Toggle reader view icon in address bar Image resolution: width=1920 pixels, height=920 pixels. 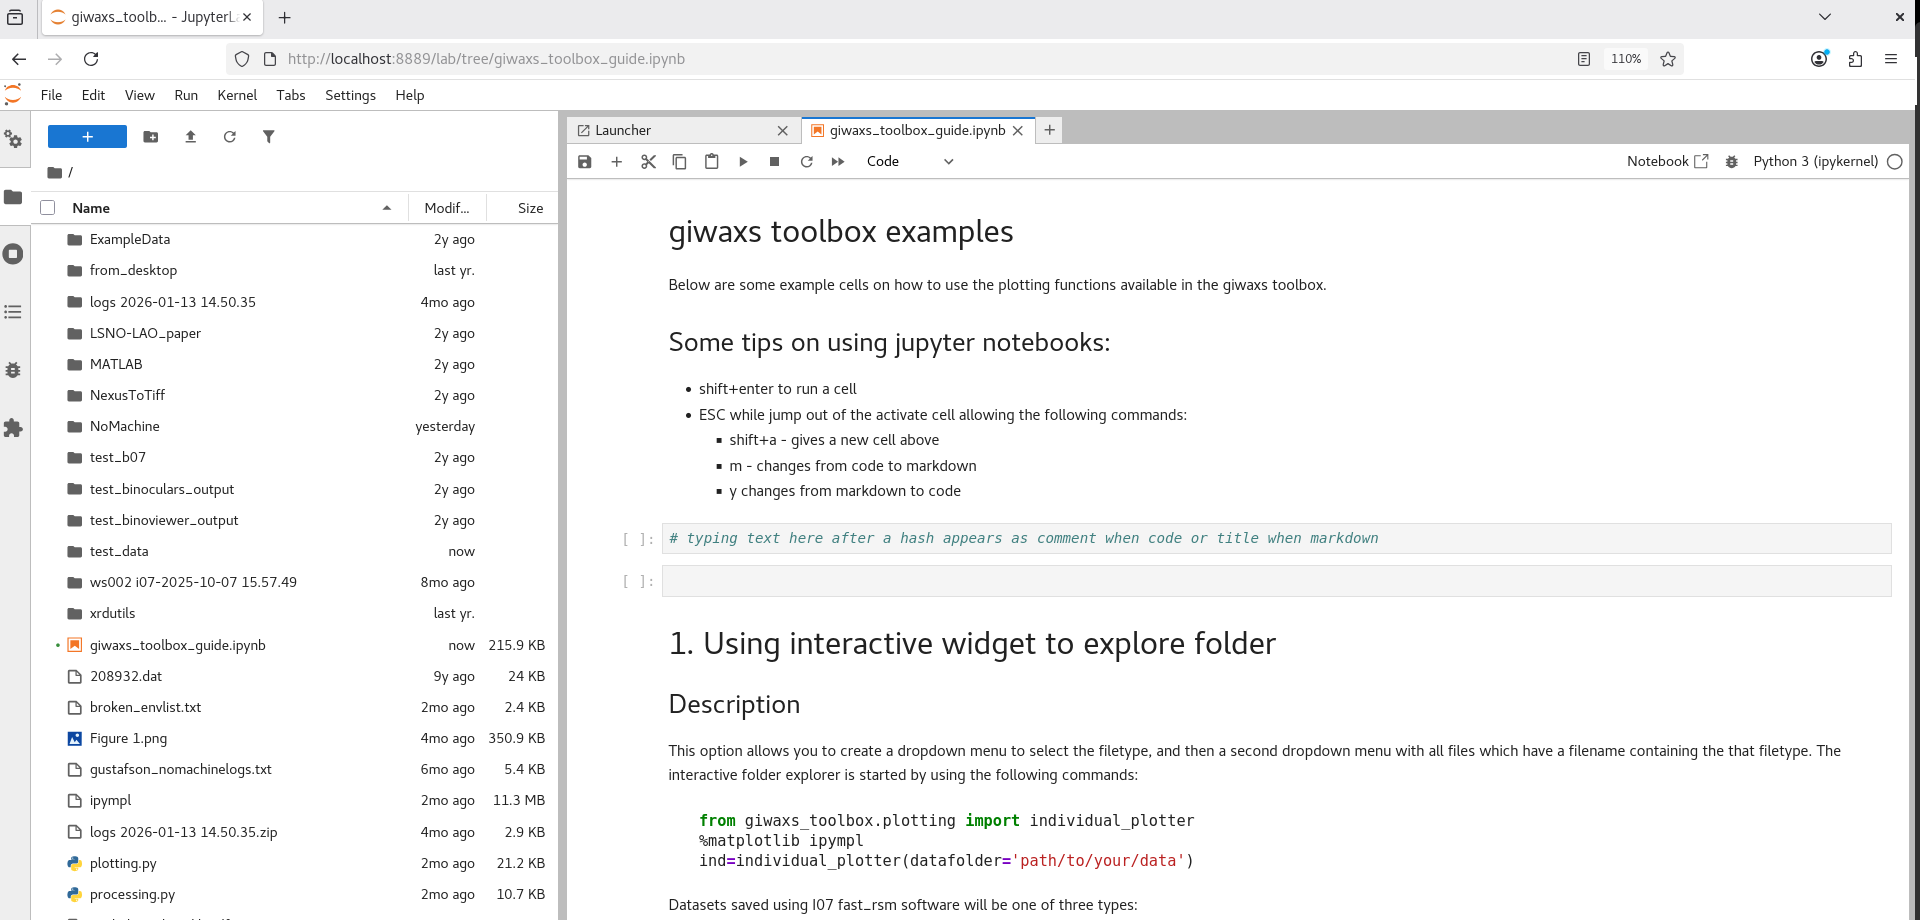click(x=1584, y=59)
